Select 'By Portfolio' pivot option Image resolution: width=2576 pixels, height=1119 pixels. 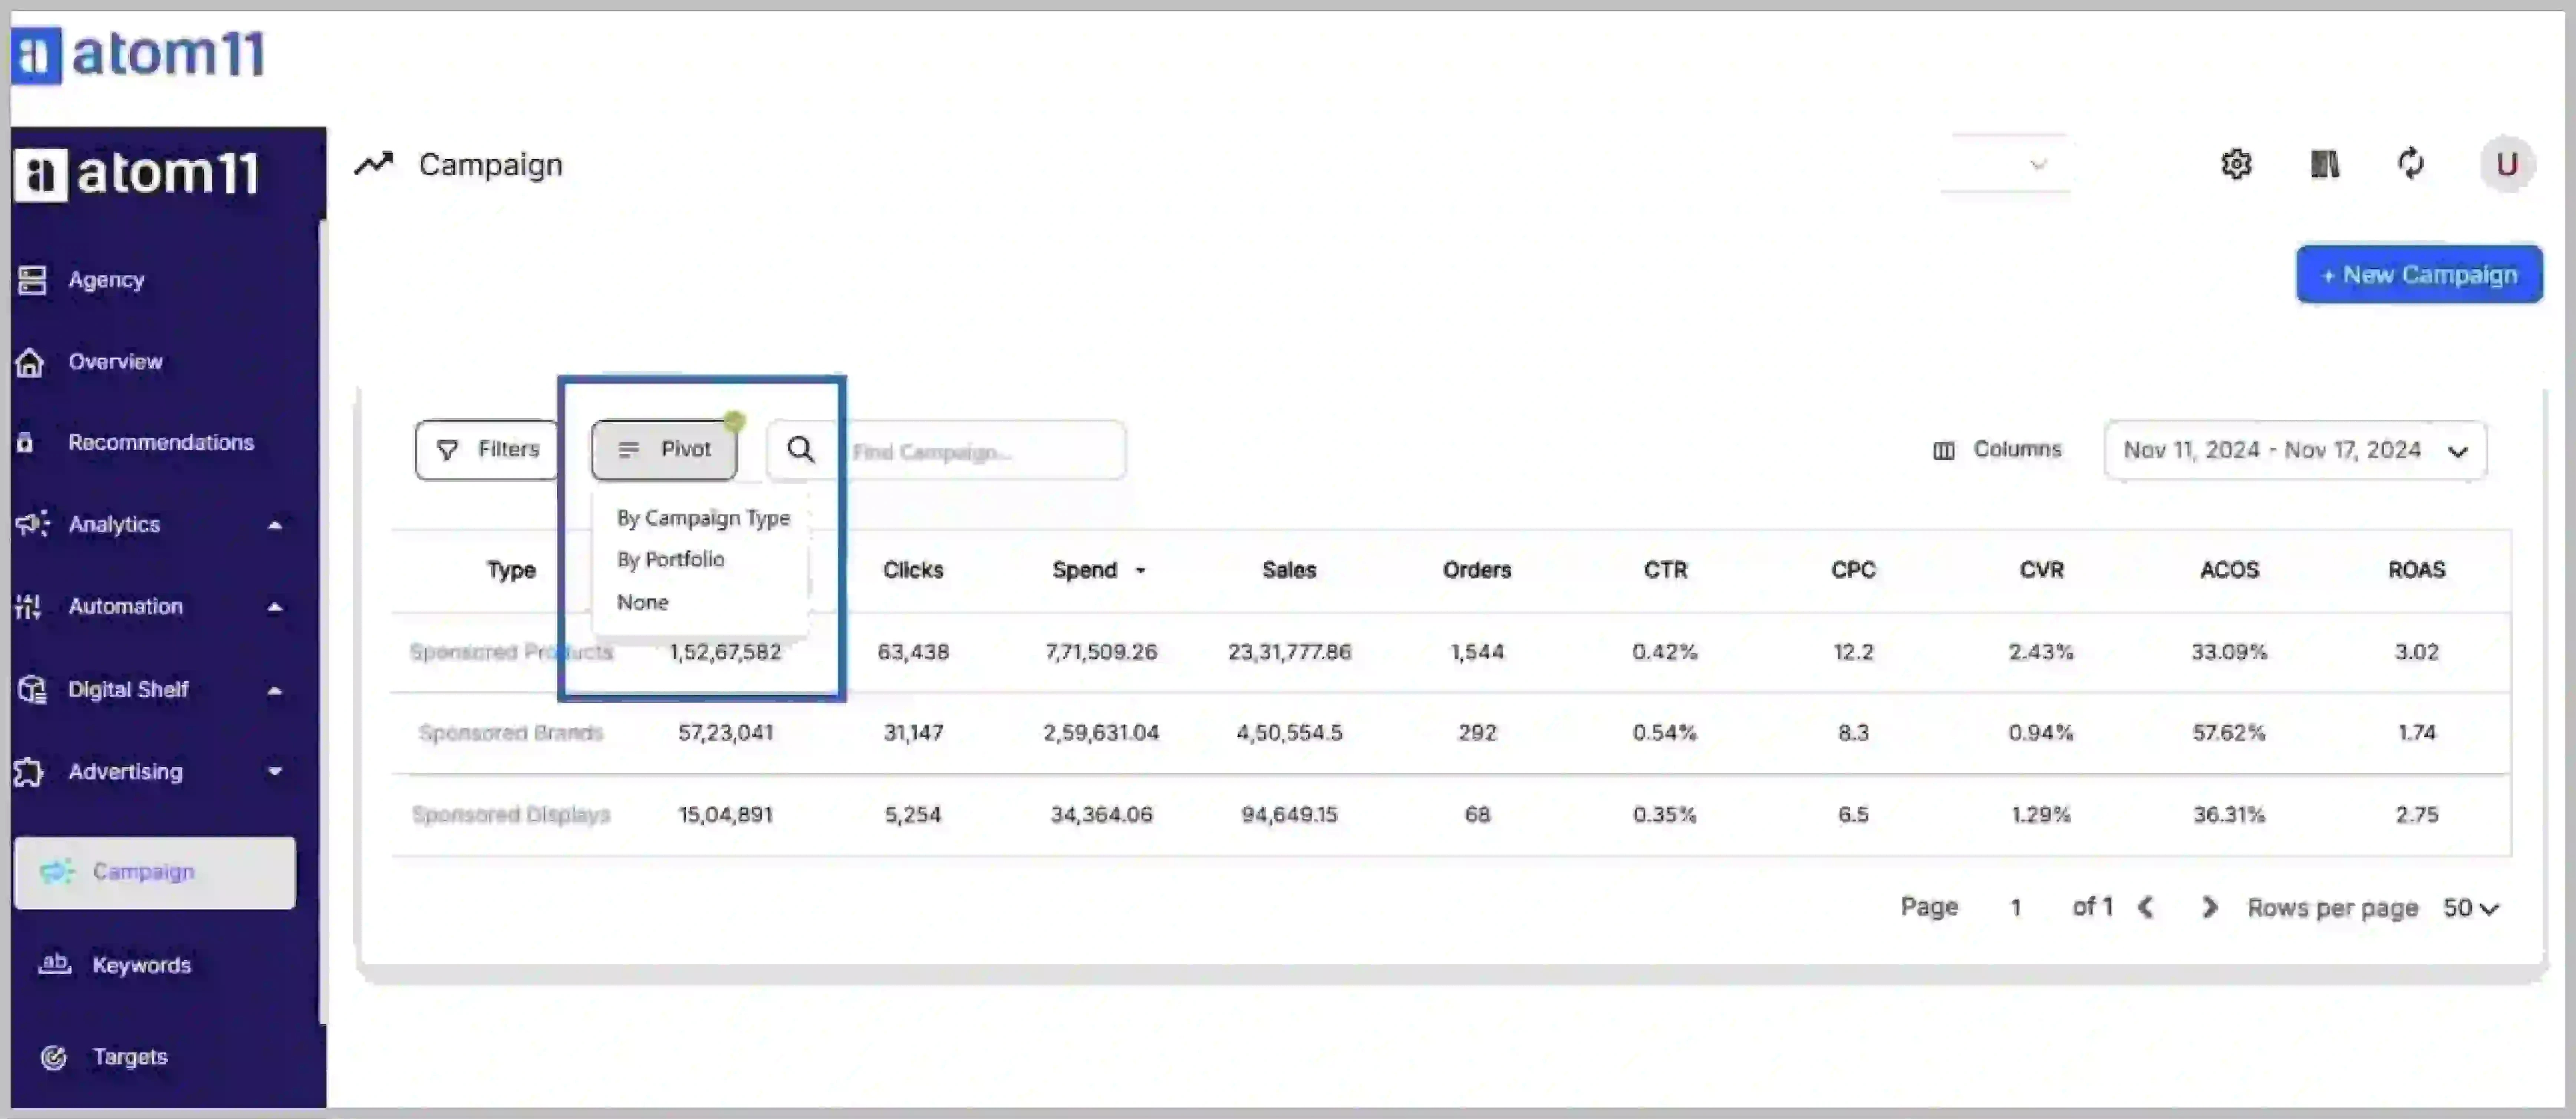670,560
